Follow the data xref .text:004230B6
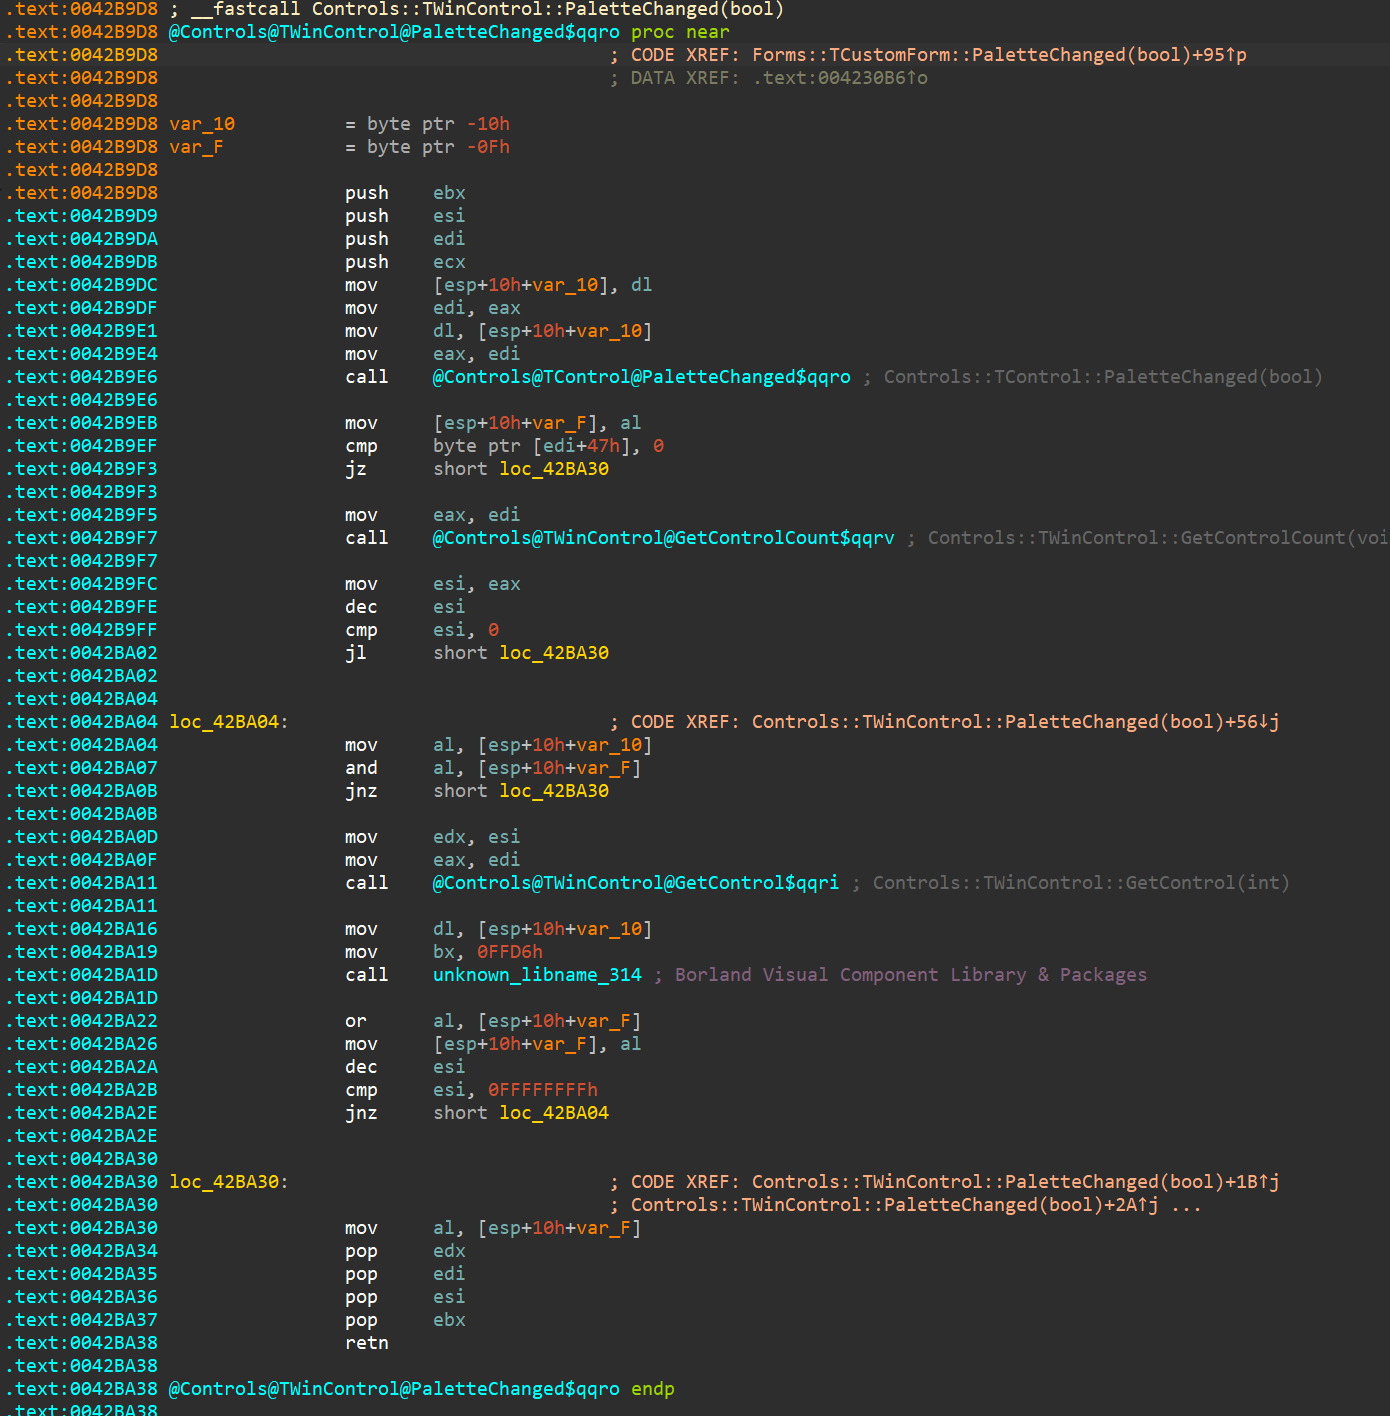This screenshot has height=1416, width=1390. (x=840, y=78)
